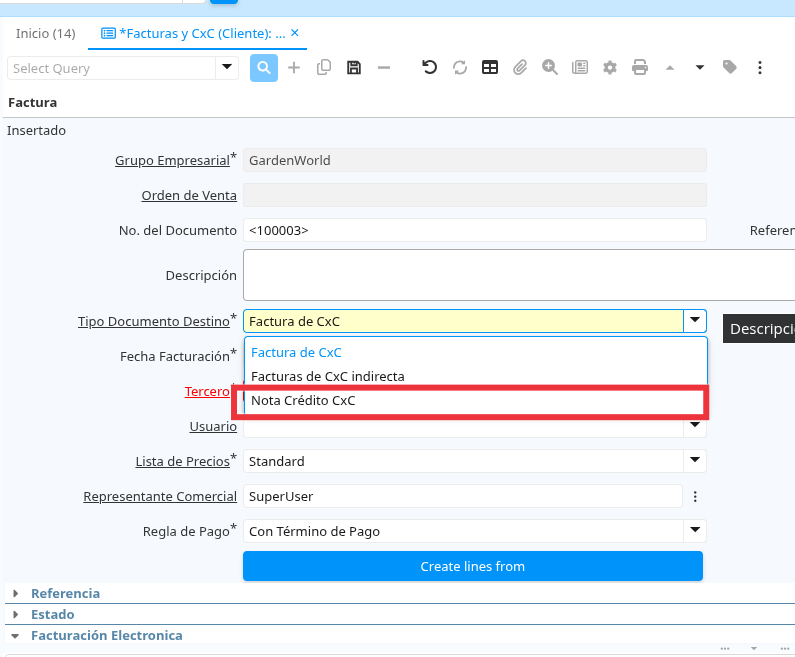Image resolution: width=795 pixels, height=657 pixels.
Task: Create a new record with plus icon
Action: pyautogui.click(x=294, y=67)
